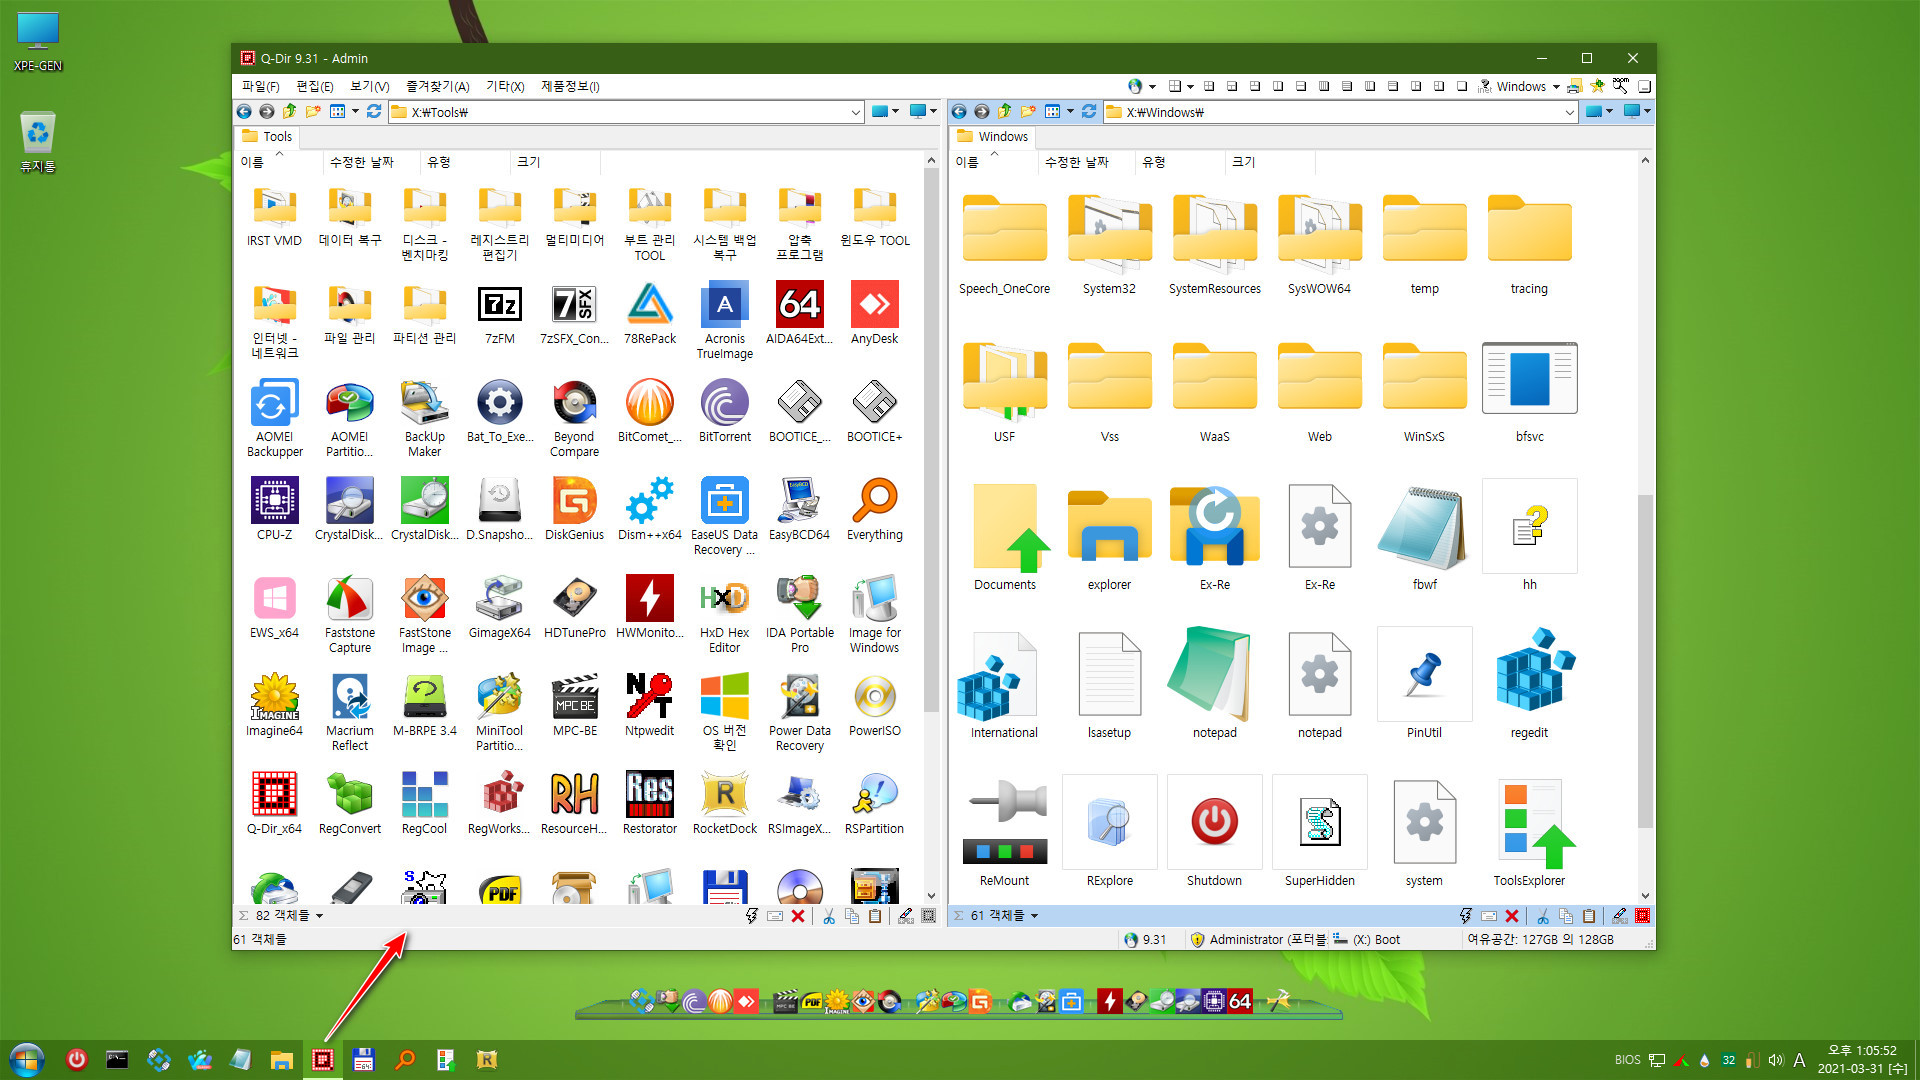Select the PinUtil item
The height and width of the screenshot is (1080, 1920).
pyautogui.click(x=1424, y=685)
